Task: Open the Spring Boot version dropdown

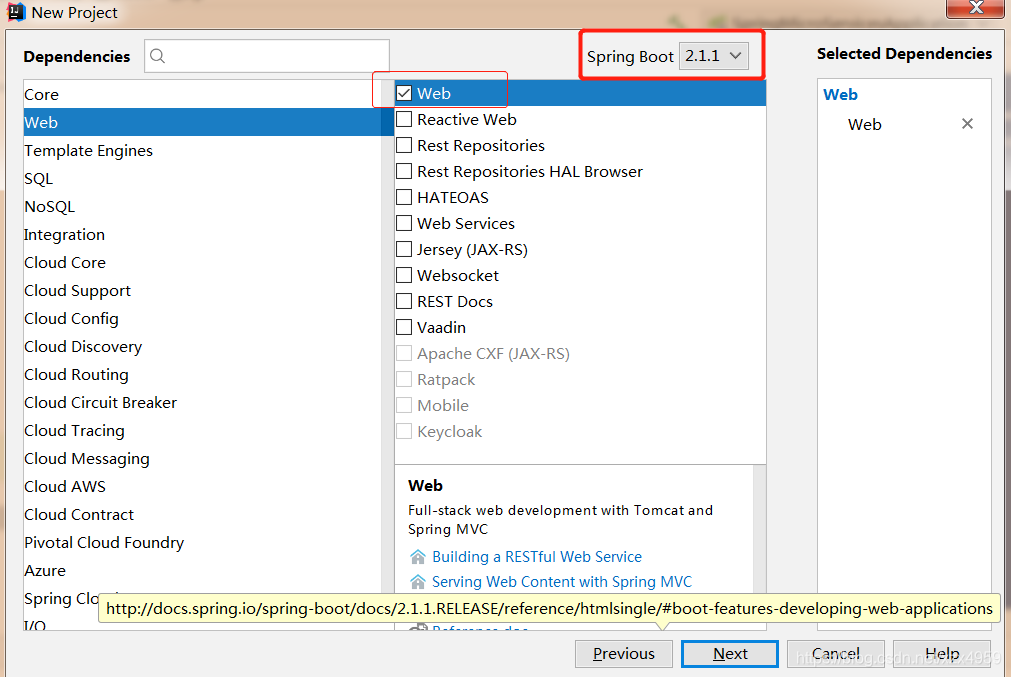Action: (714, 56)
